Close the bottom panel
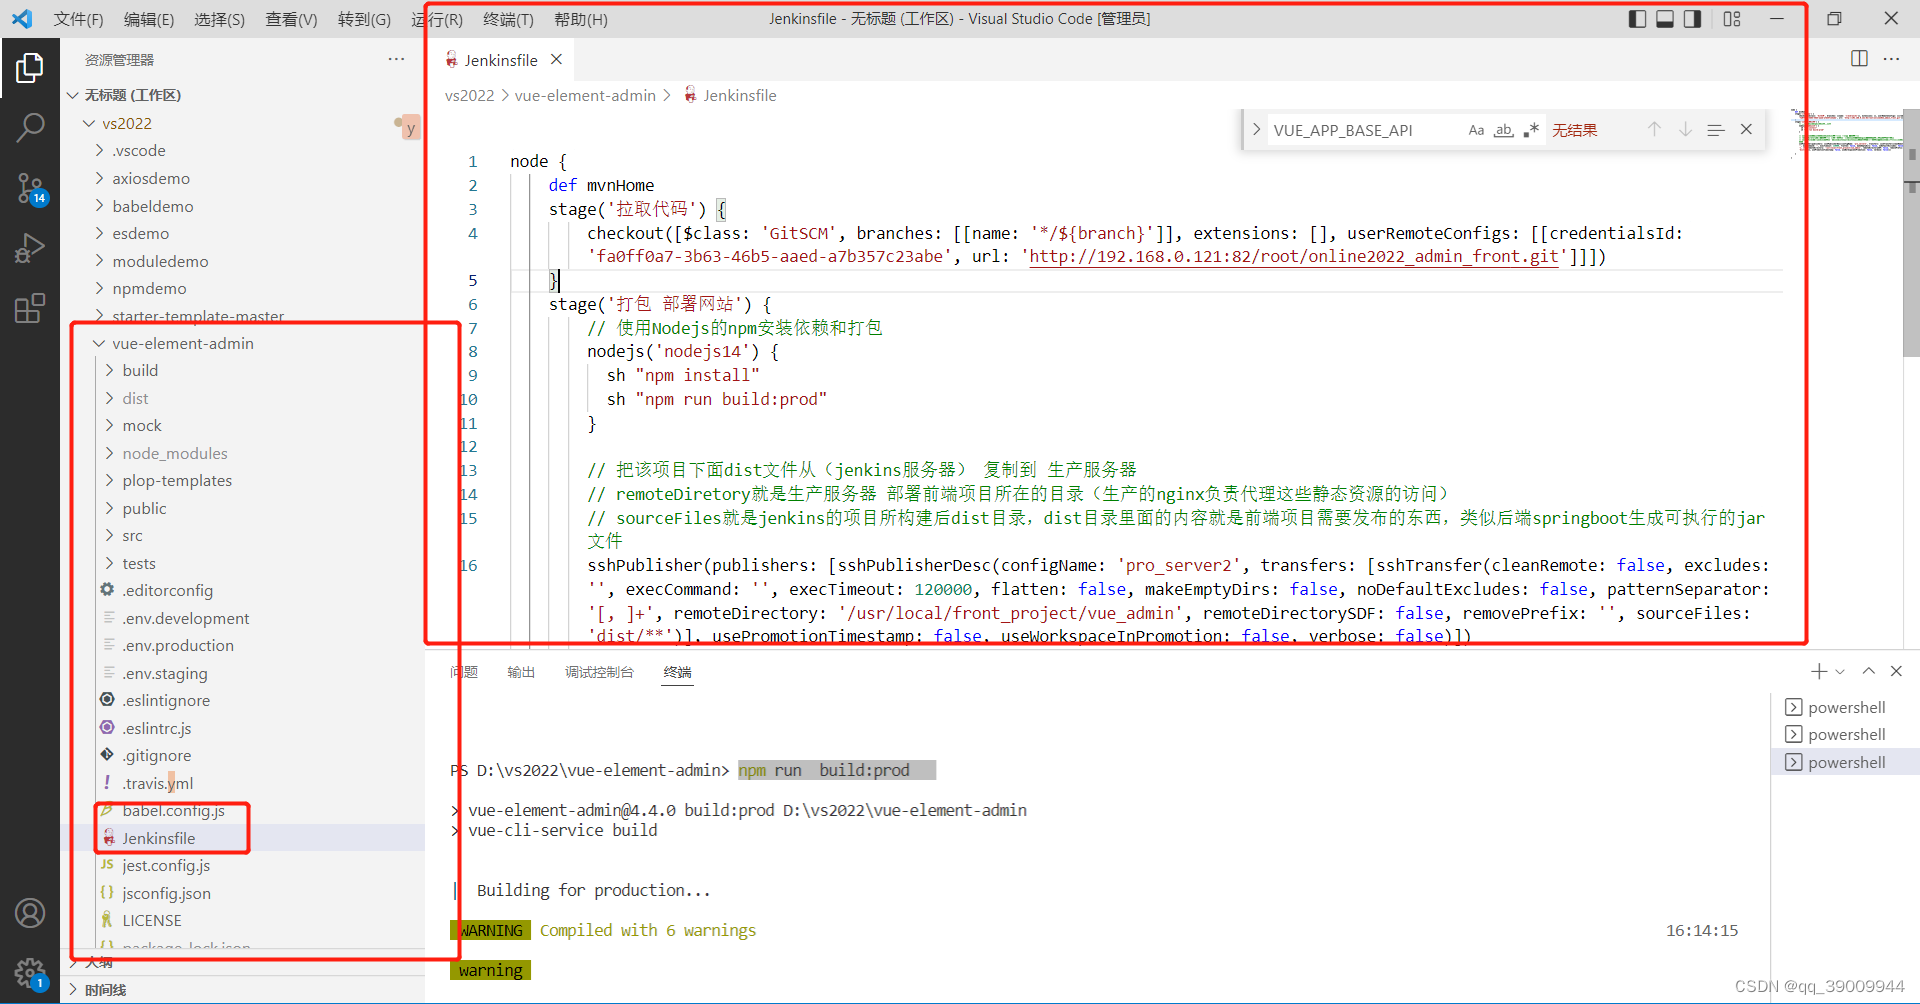 [x=1896, y=671]
